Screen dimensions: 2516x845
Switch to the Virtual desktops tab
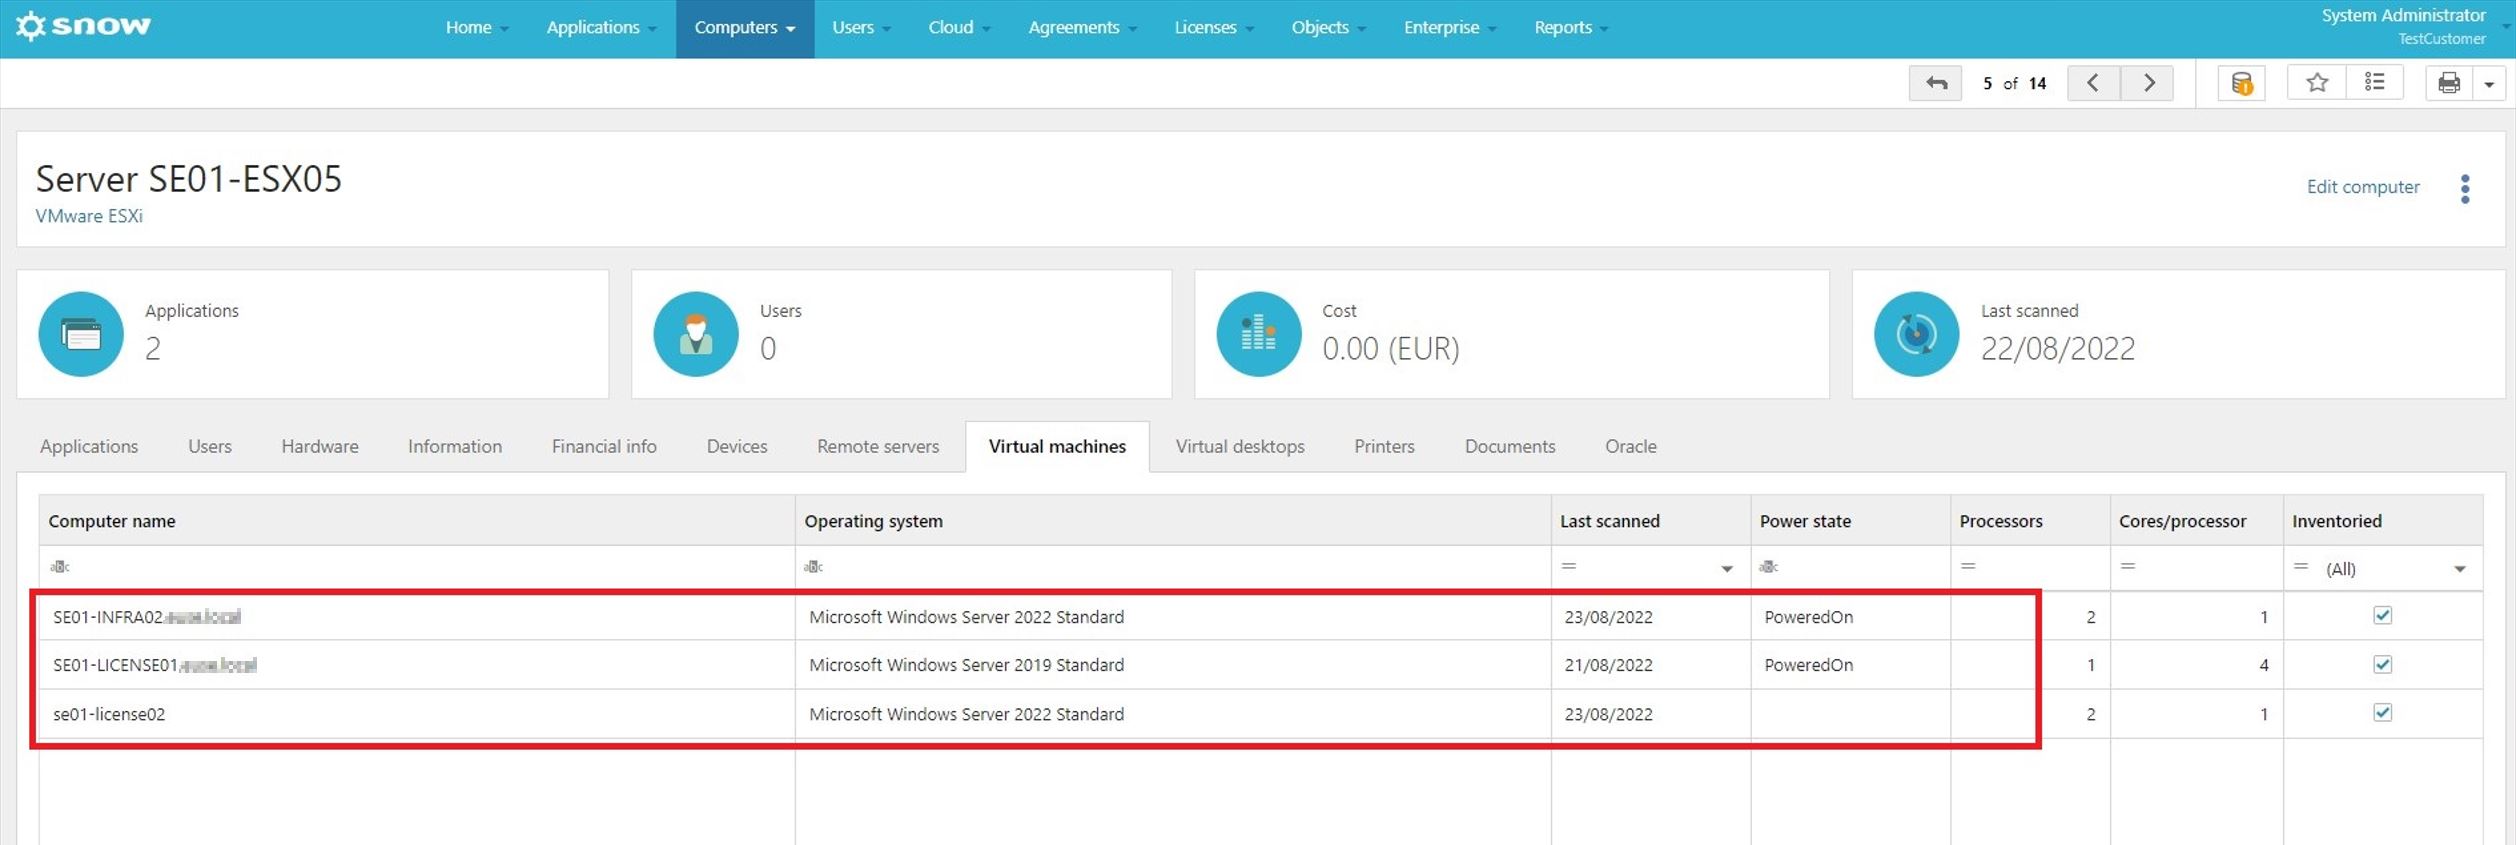[x=1240, y=447]
